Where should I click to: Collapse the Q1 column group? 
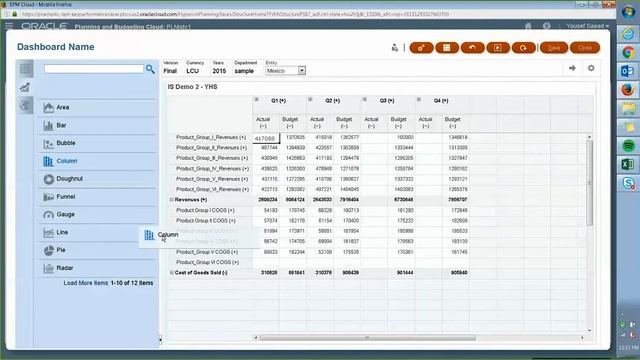tap(256, 100)
